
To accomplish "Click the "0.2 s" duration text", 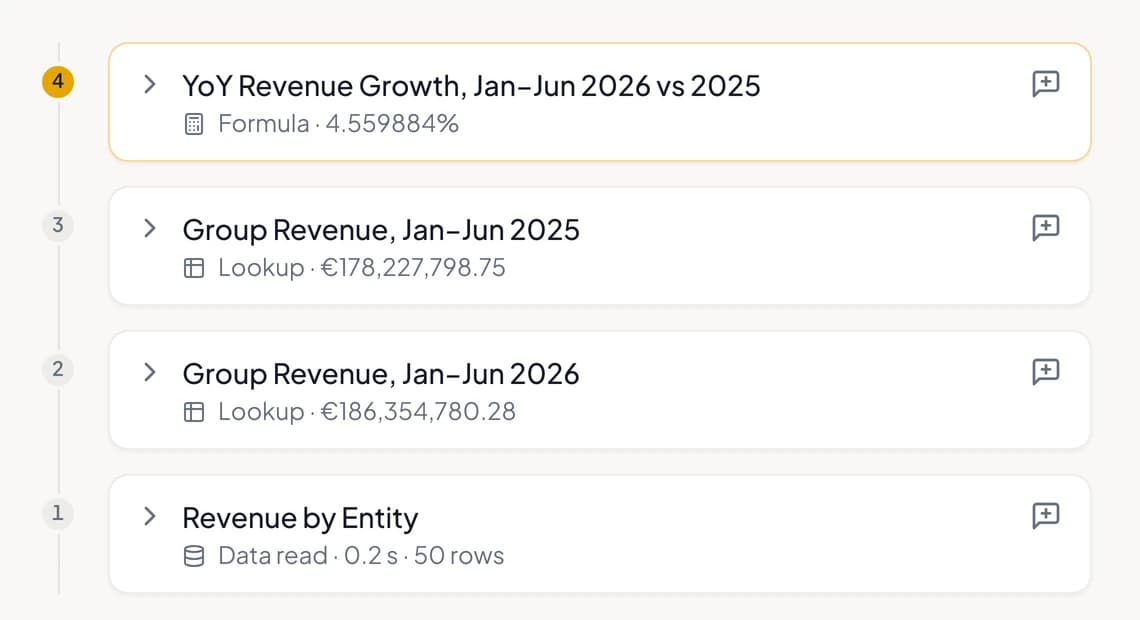I will (x=371, y=555).
